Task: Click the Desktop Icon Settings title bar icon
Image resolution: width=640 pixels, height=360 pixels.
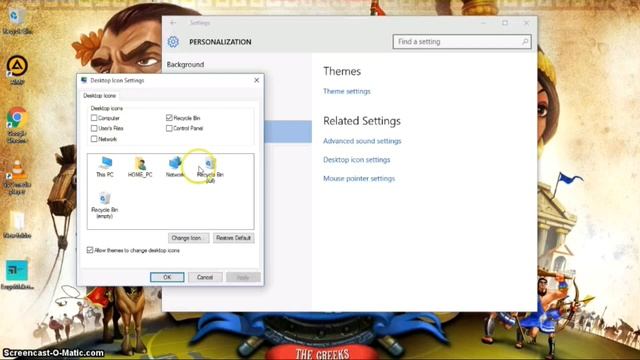Action: click(84, 80)
